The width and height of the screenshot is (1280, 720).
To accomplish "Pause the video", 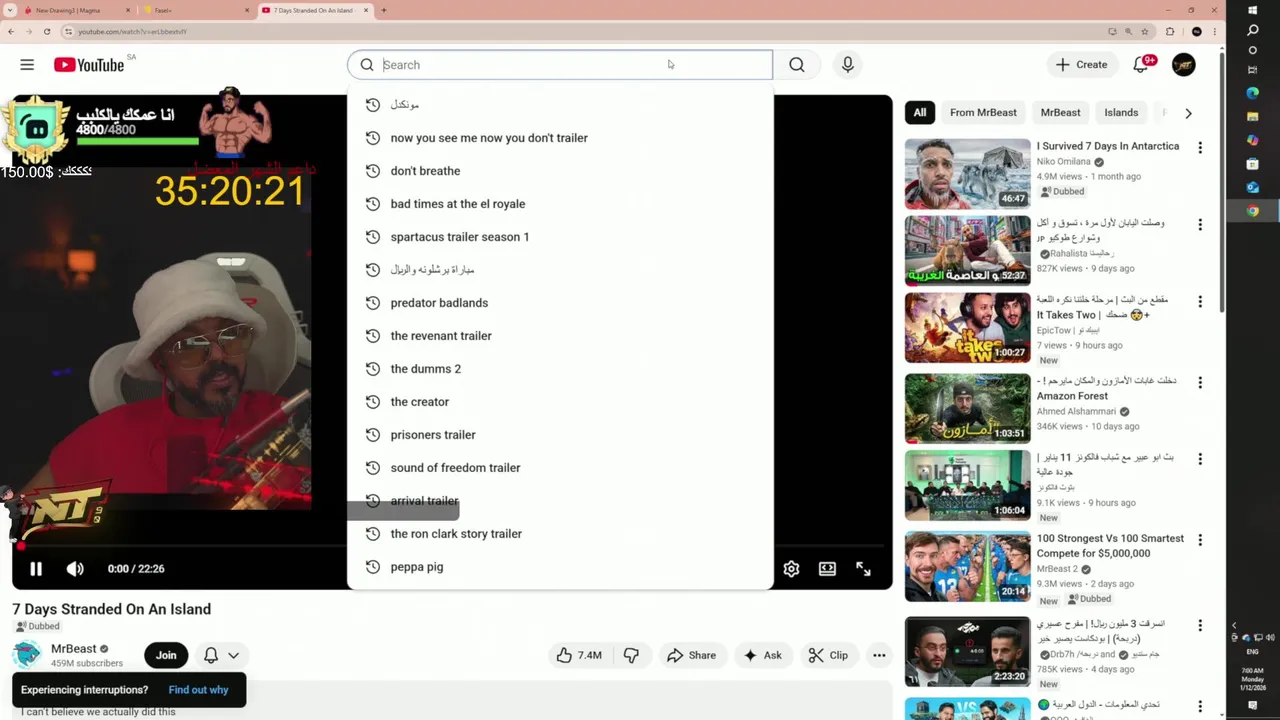I will pos(36,569).
